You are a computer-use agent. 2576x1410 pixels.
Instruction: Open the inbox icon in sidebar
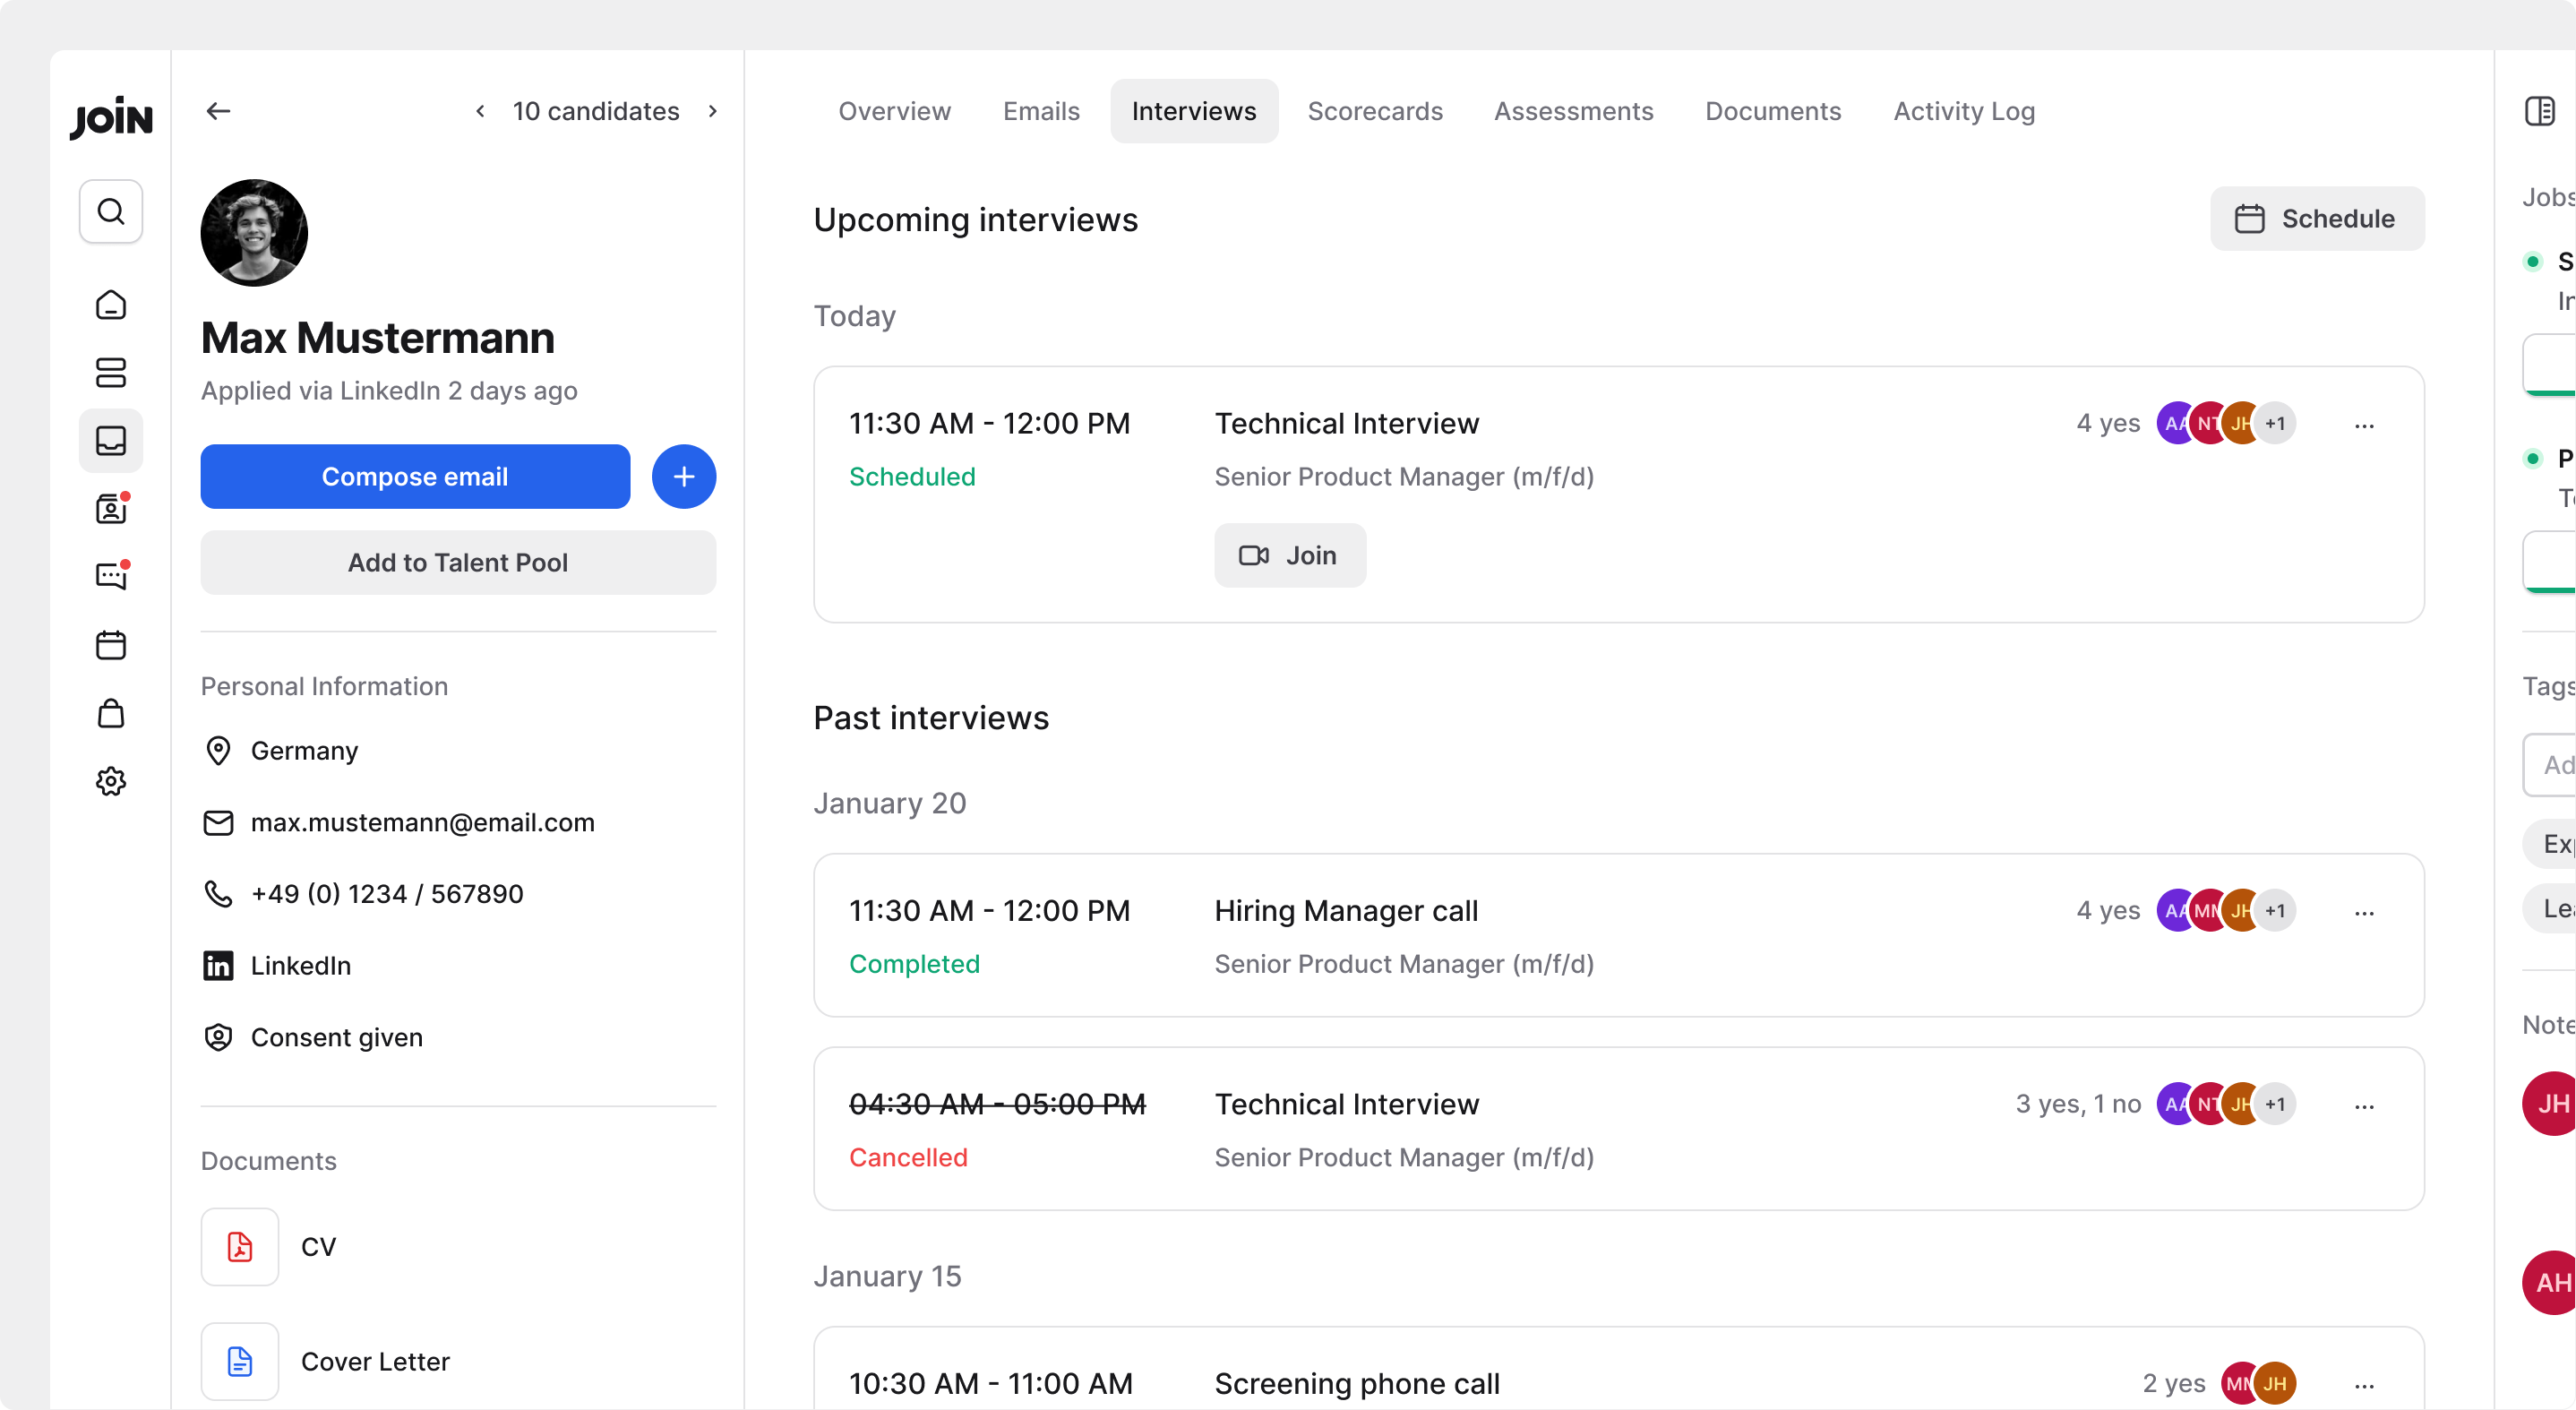(x=111, y=440)
